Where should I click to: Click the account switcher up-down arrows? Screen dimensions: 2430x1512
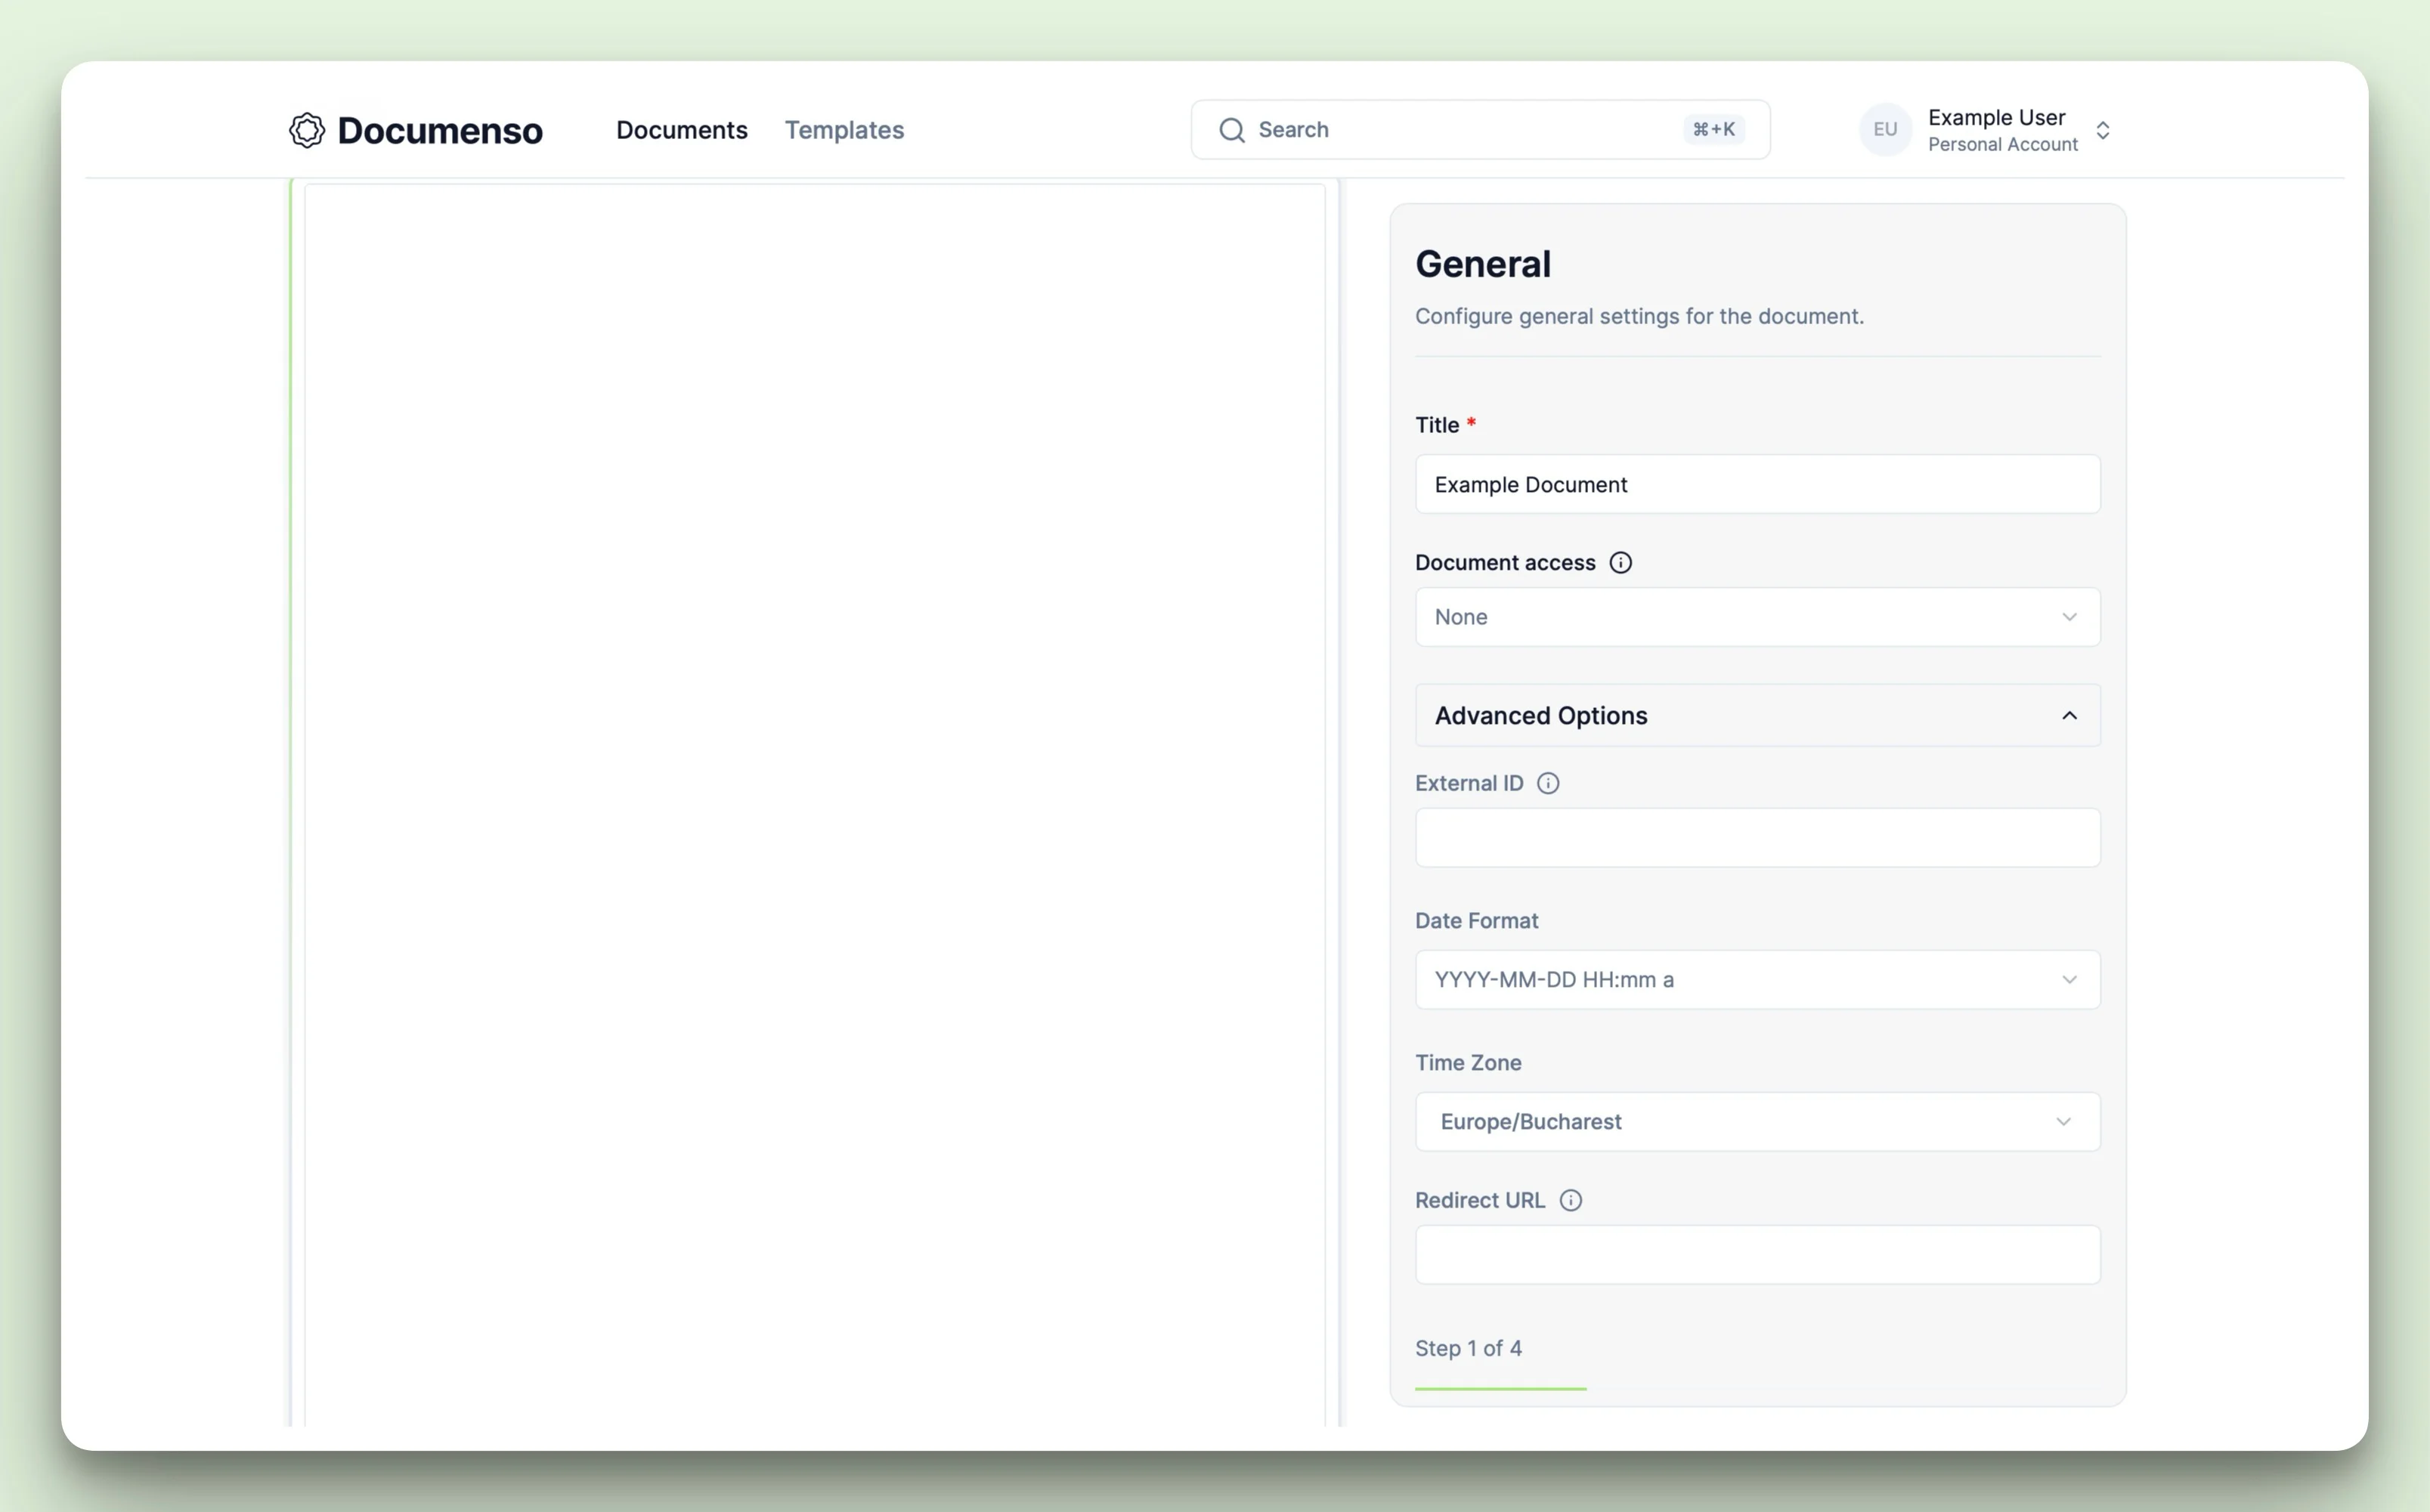click(2102, 131)
